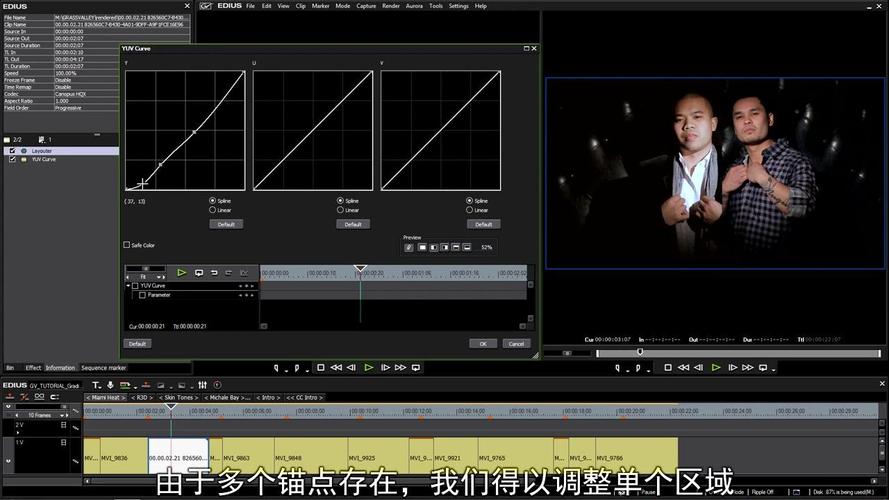Click Set In point icon in right recorder
This screenshot has height=500, width=889.
pos(617,368)
